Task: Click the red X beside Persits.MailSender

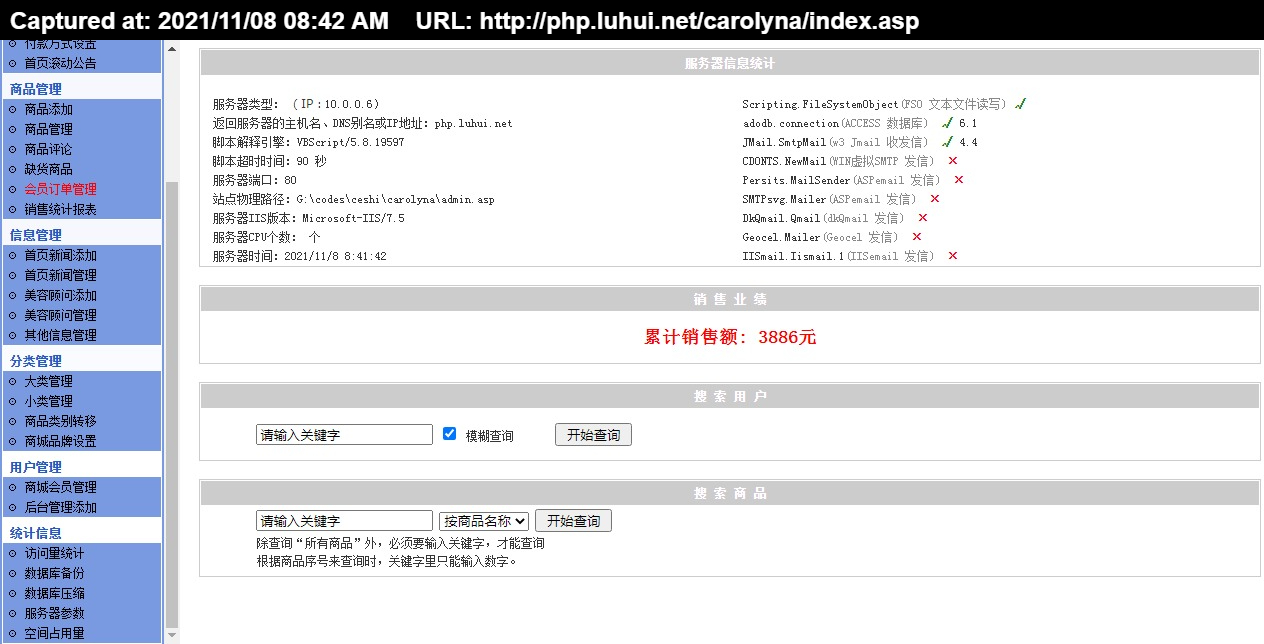Action: click(x=959, y=180)
